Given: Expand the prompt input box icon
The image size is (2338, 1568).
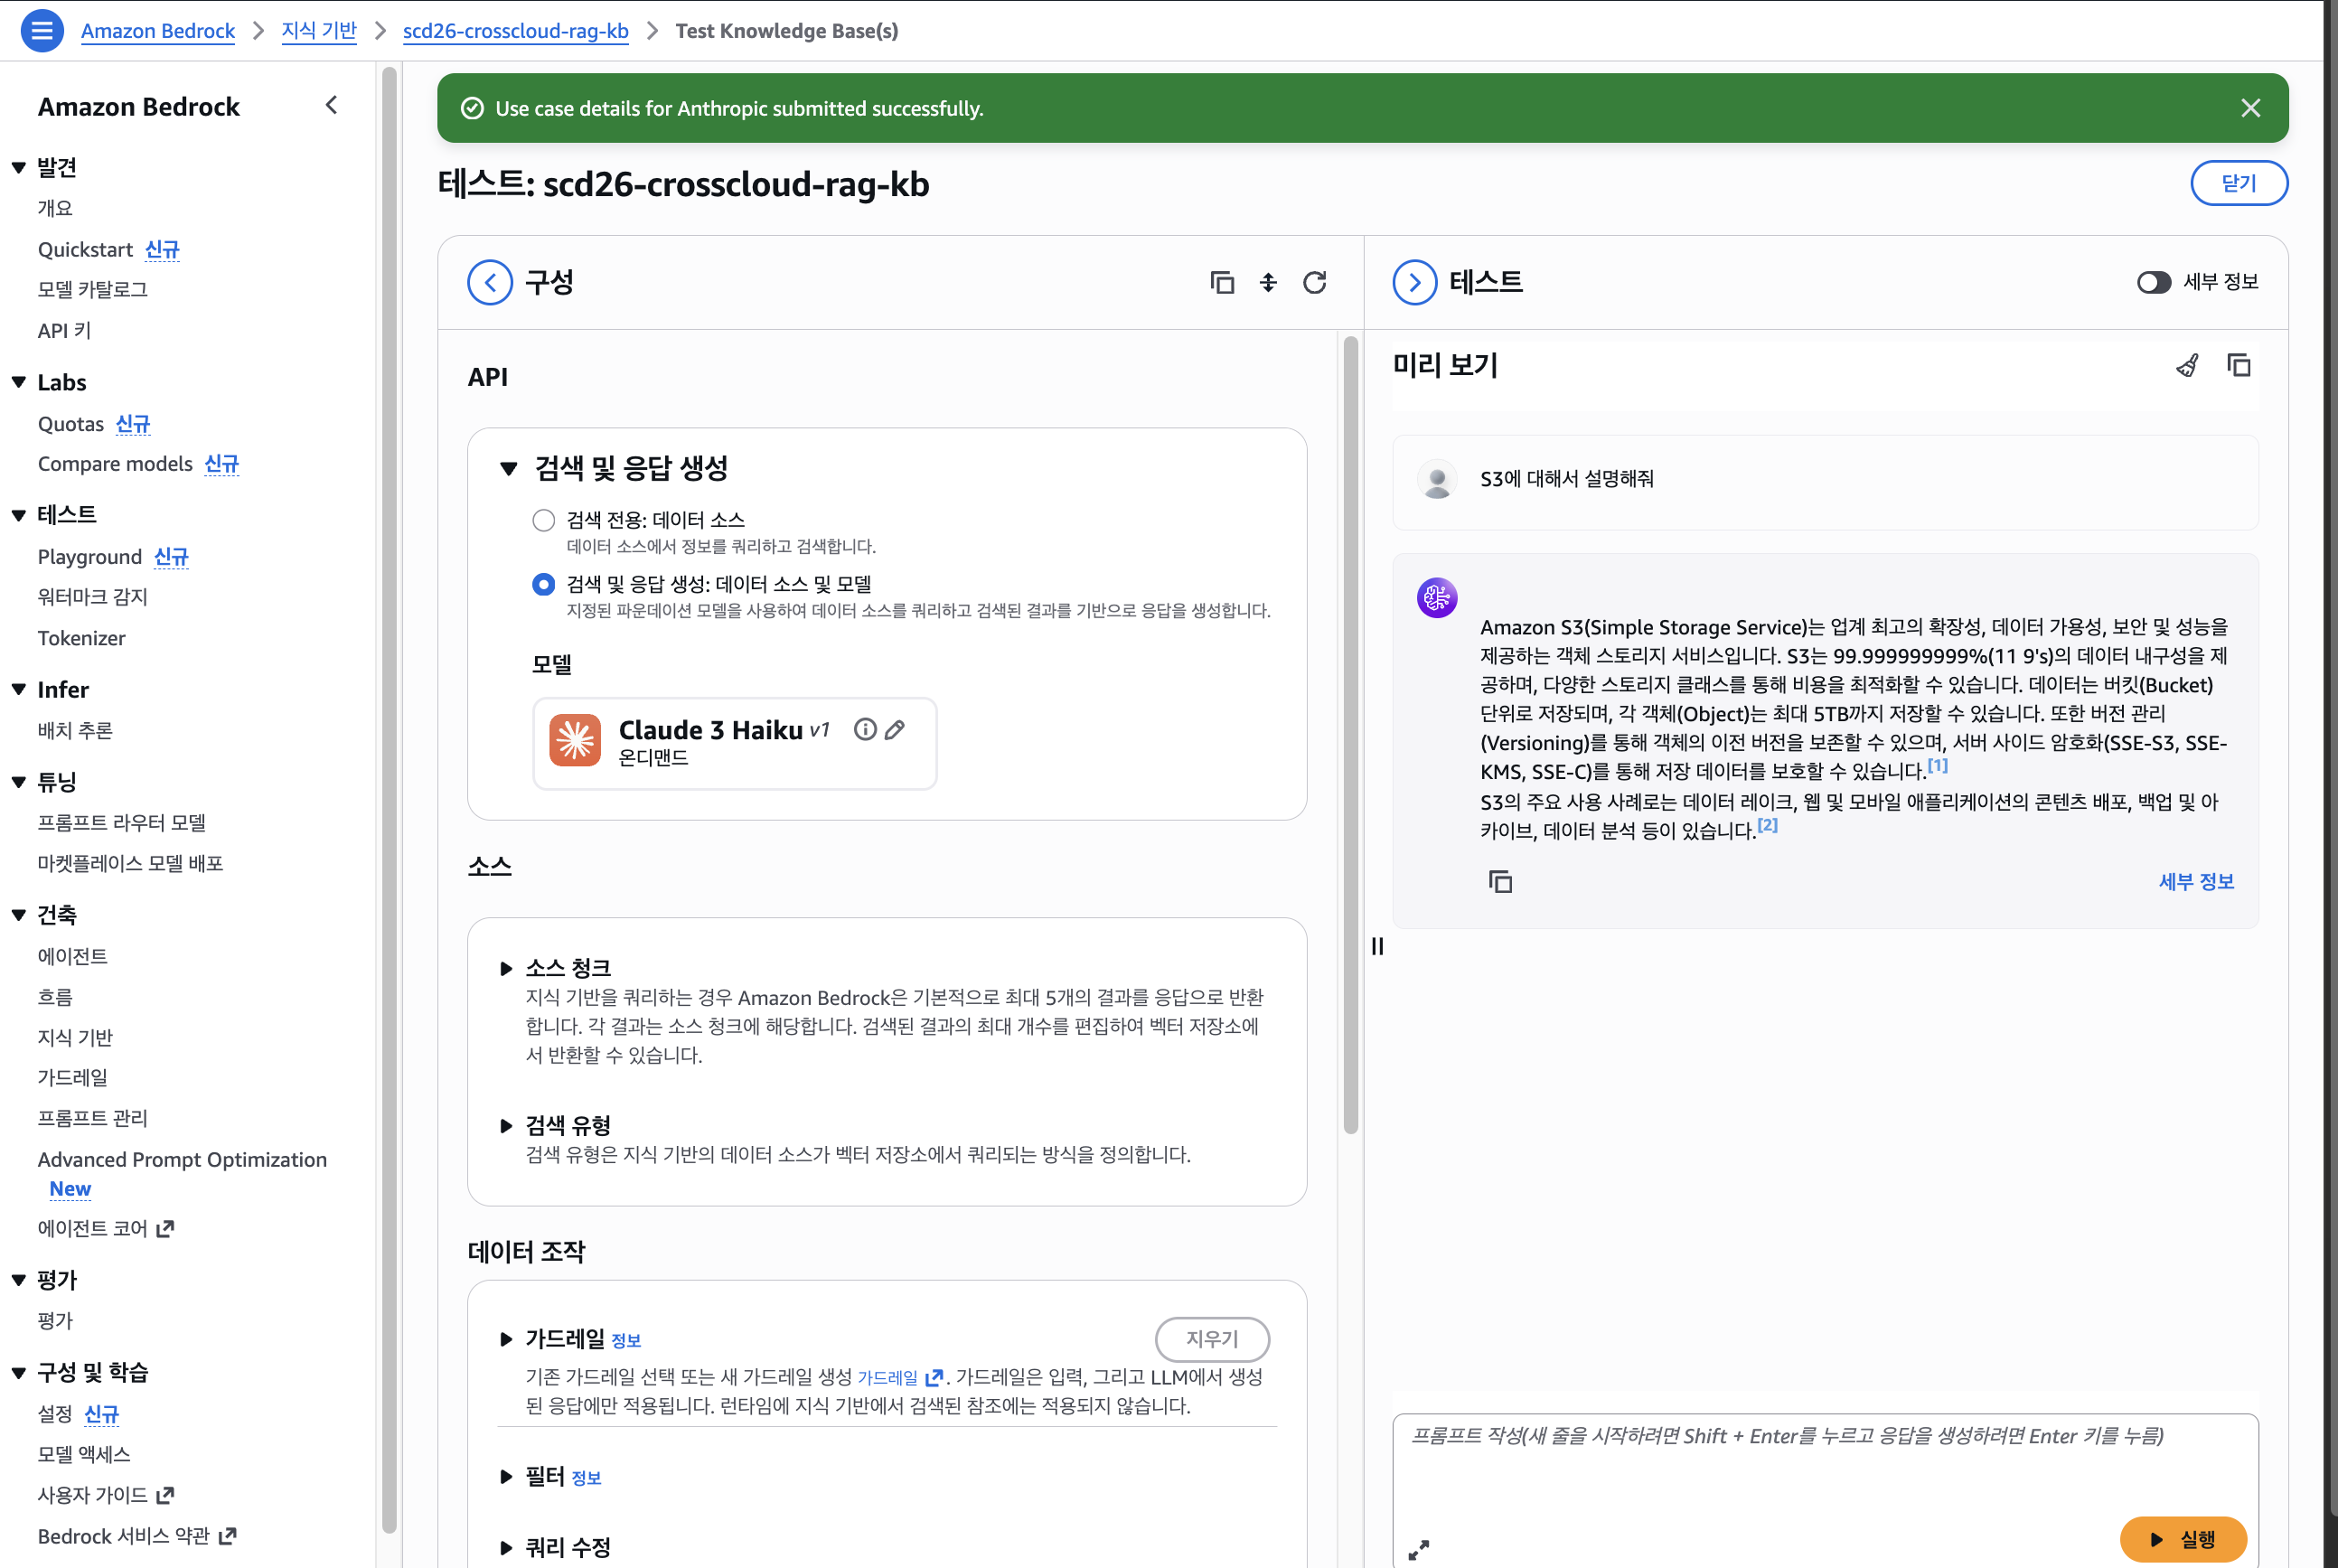Looking at the screenshot, I should [x=1419, y=1549].
